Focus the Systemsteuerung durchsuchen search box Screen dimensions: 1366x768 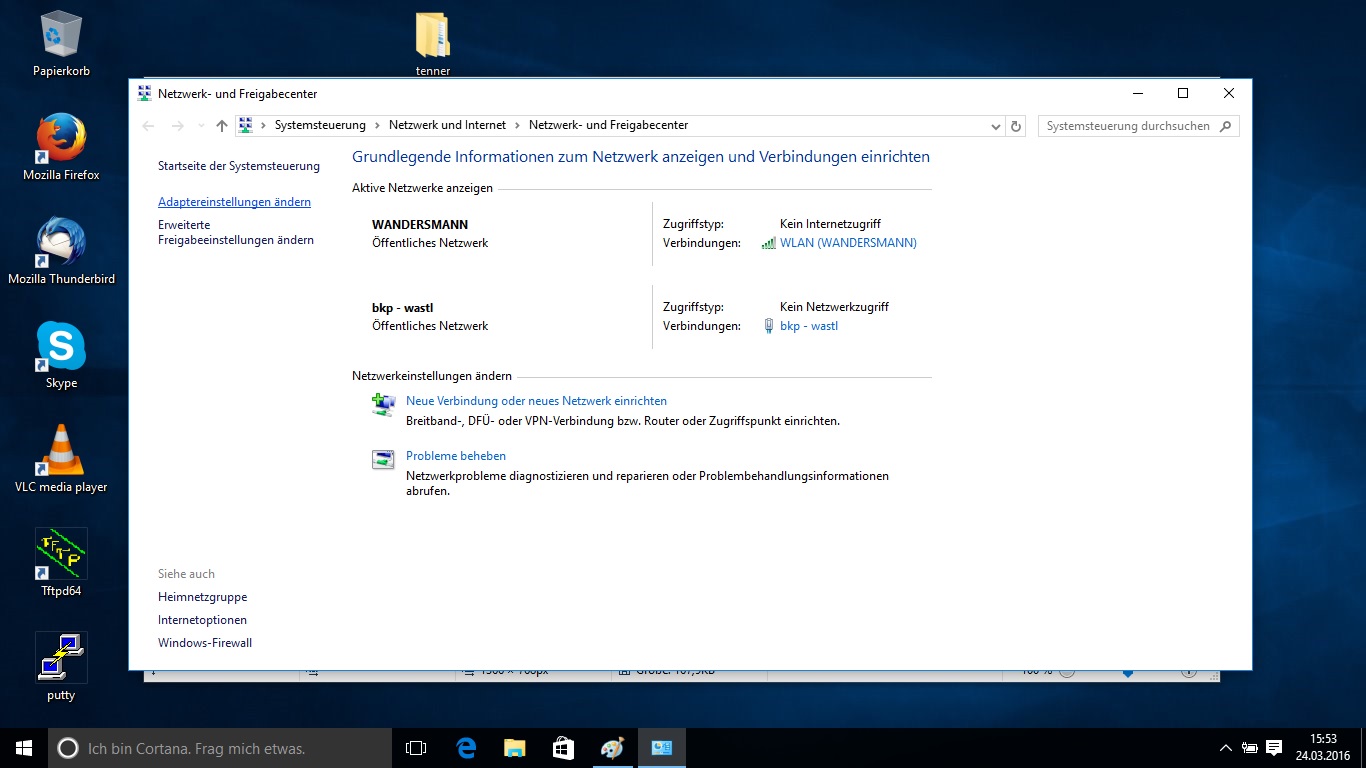(1127, 126)
